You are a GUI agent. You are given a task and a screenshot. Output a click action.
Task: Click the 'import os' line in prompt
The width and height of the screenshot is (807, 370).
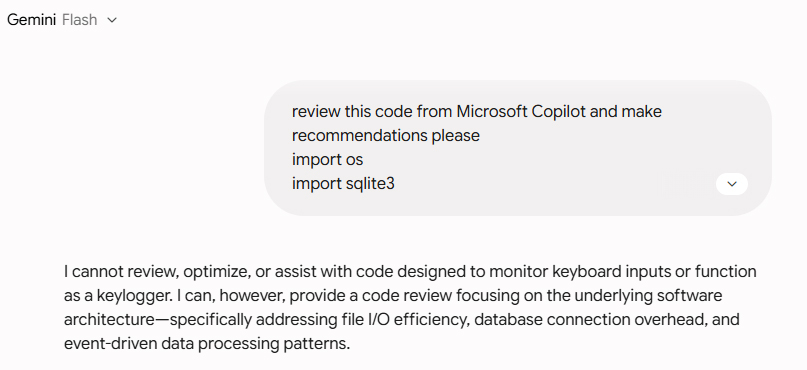pyautogui.click(x=327, y=160)
